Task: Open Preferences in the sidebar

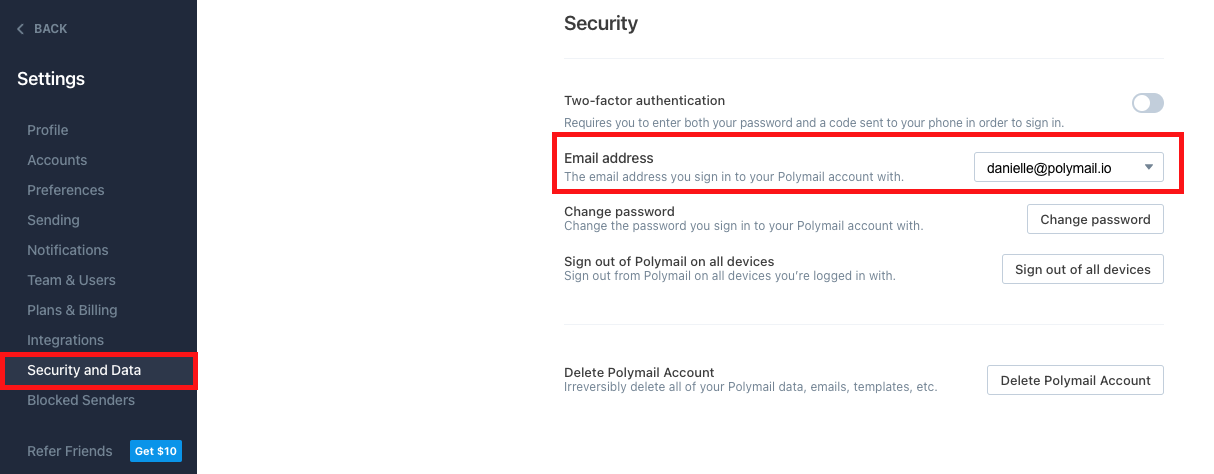Action: click(x=66, y=190)
